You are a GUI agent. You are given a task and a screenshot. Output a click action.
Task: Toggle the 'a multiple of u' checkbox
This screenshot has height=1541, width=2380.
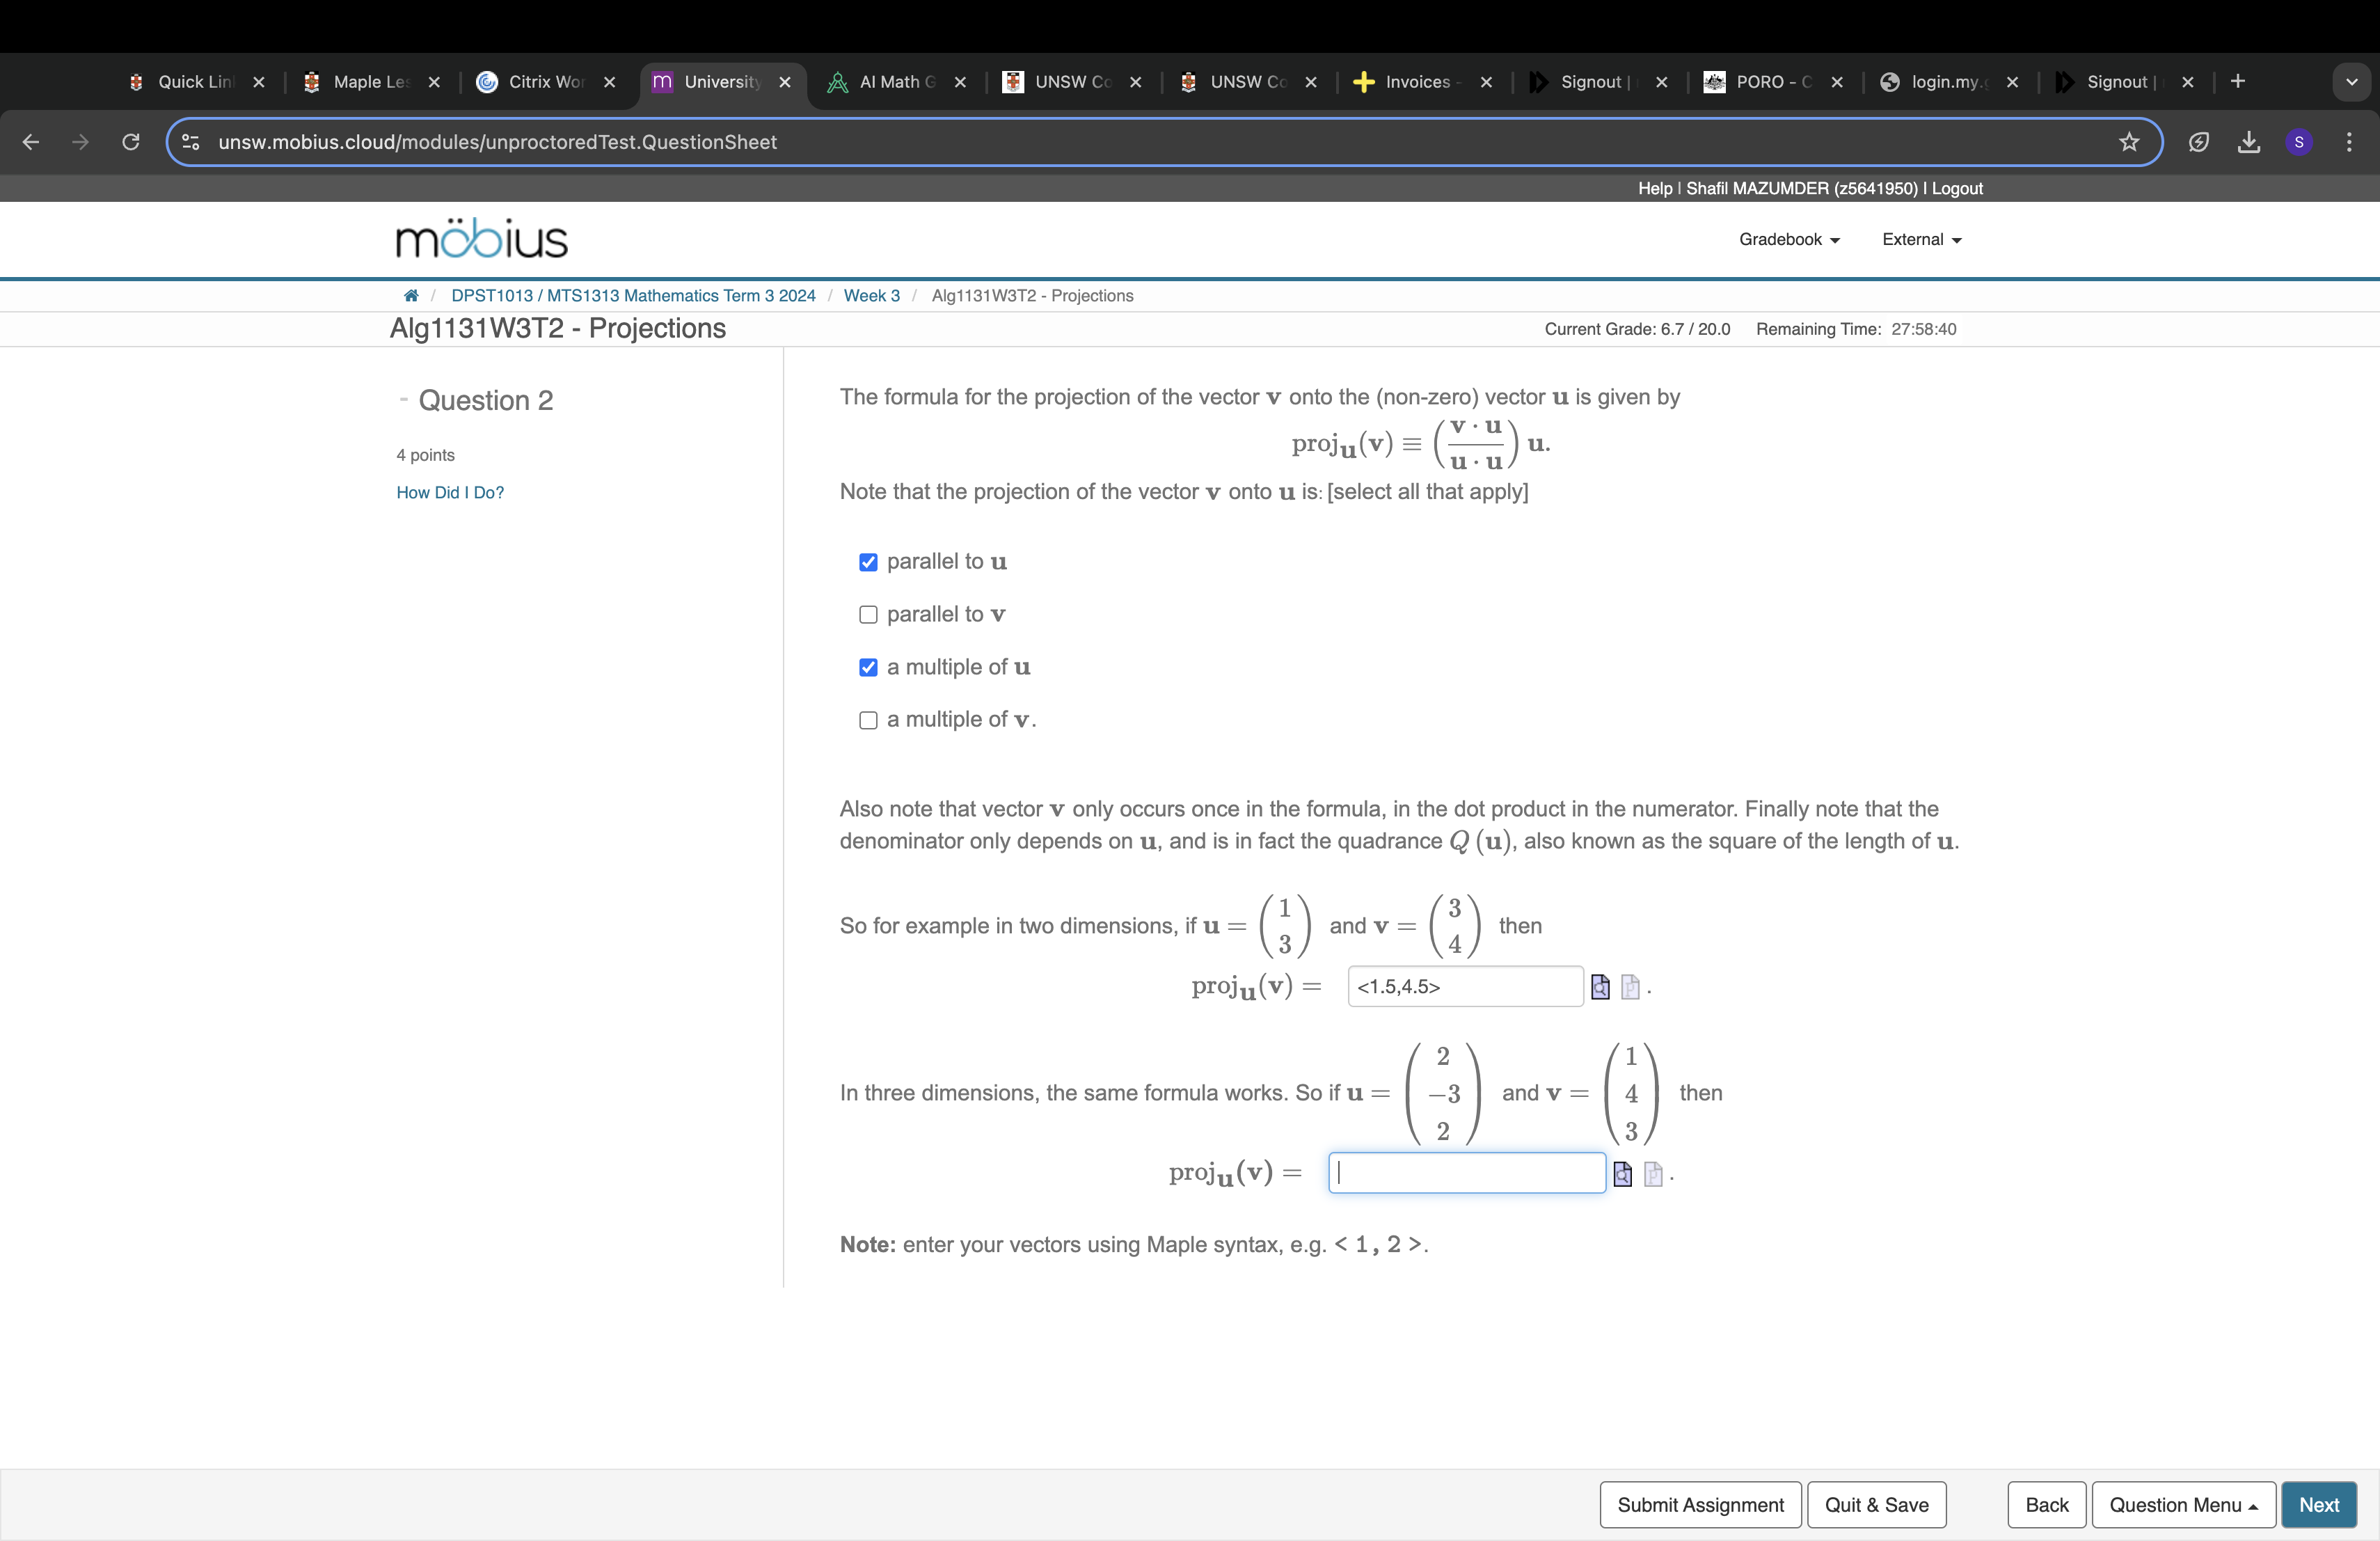point(868,667)
